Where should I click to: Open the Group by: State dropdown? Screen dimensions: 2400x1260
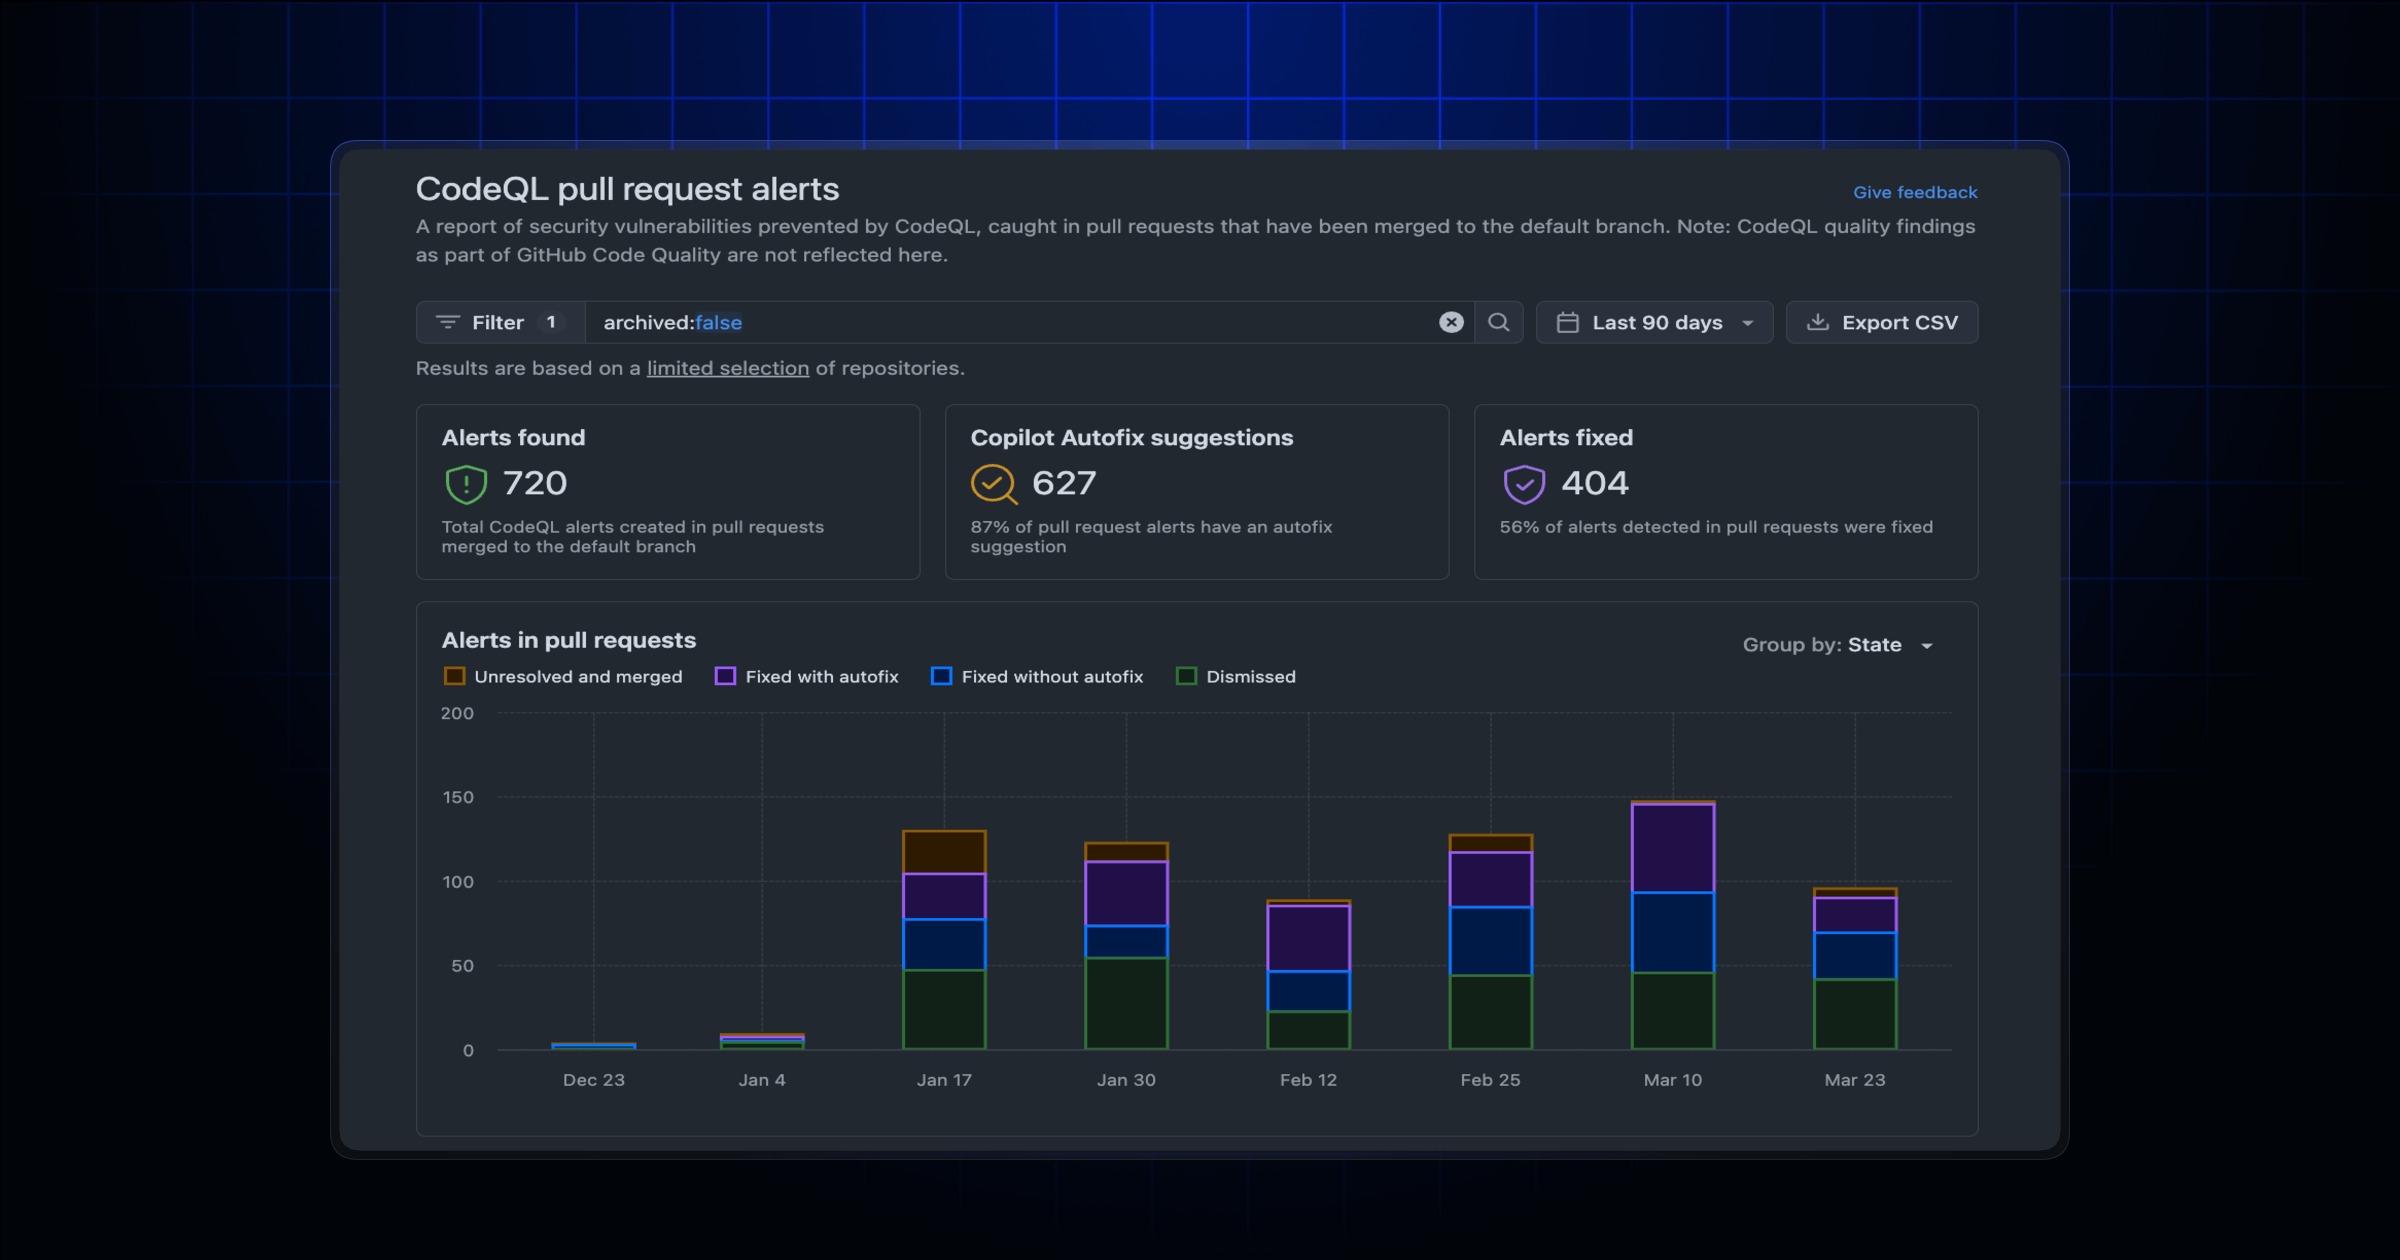(1838, 645)
